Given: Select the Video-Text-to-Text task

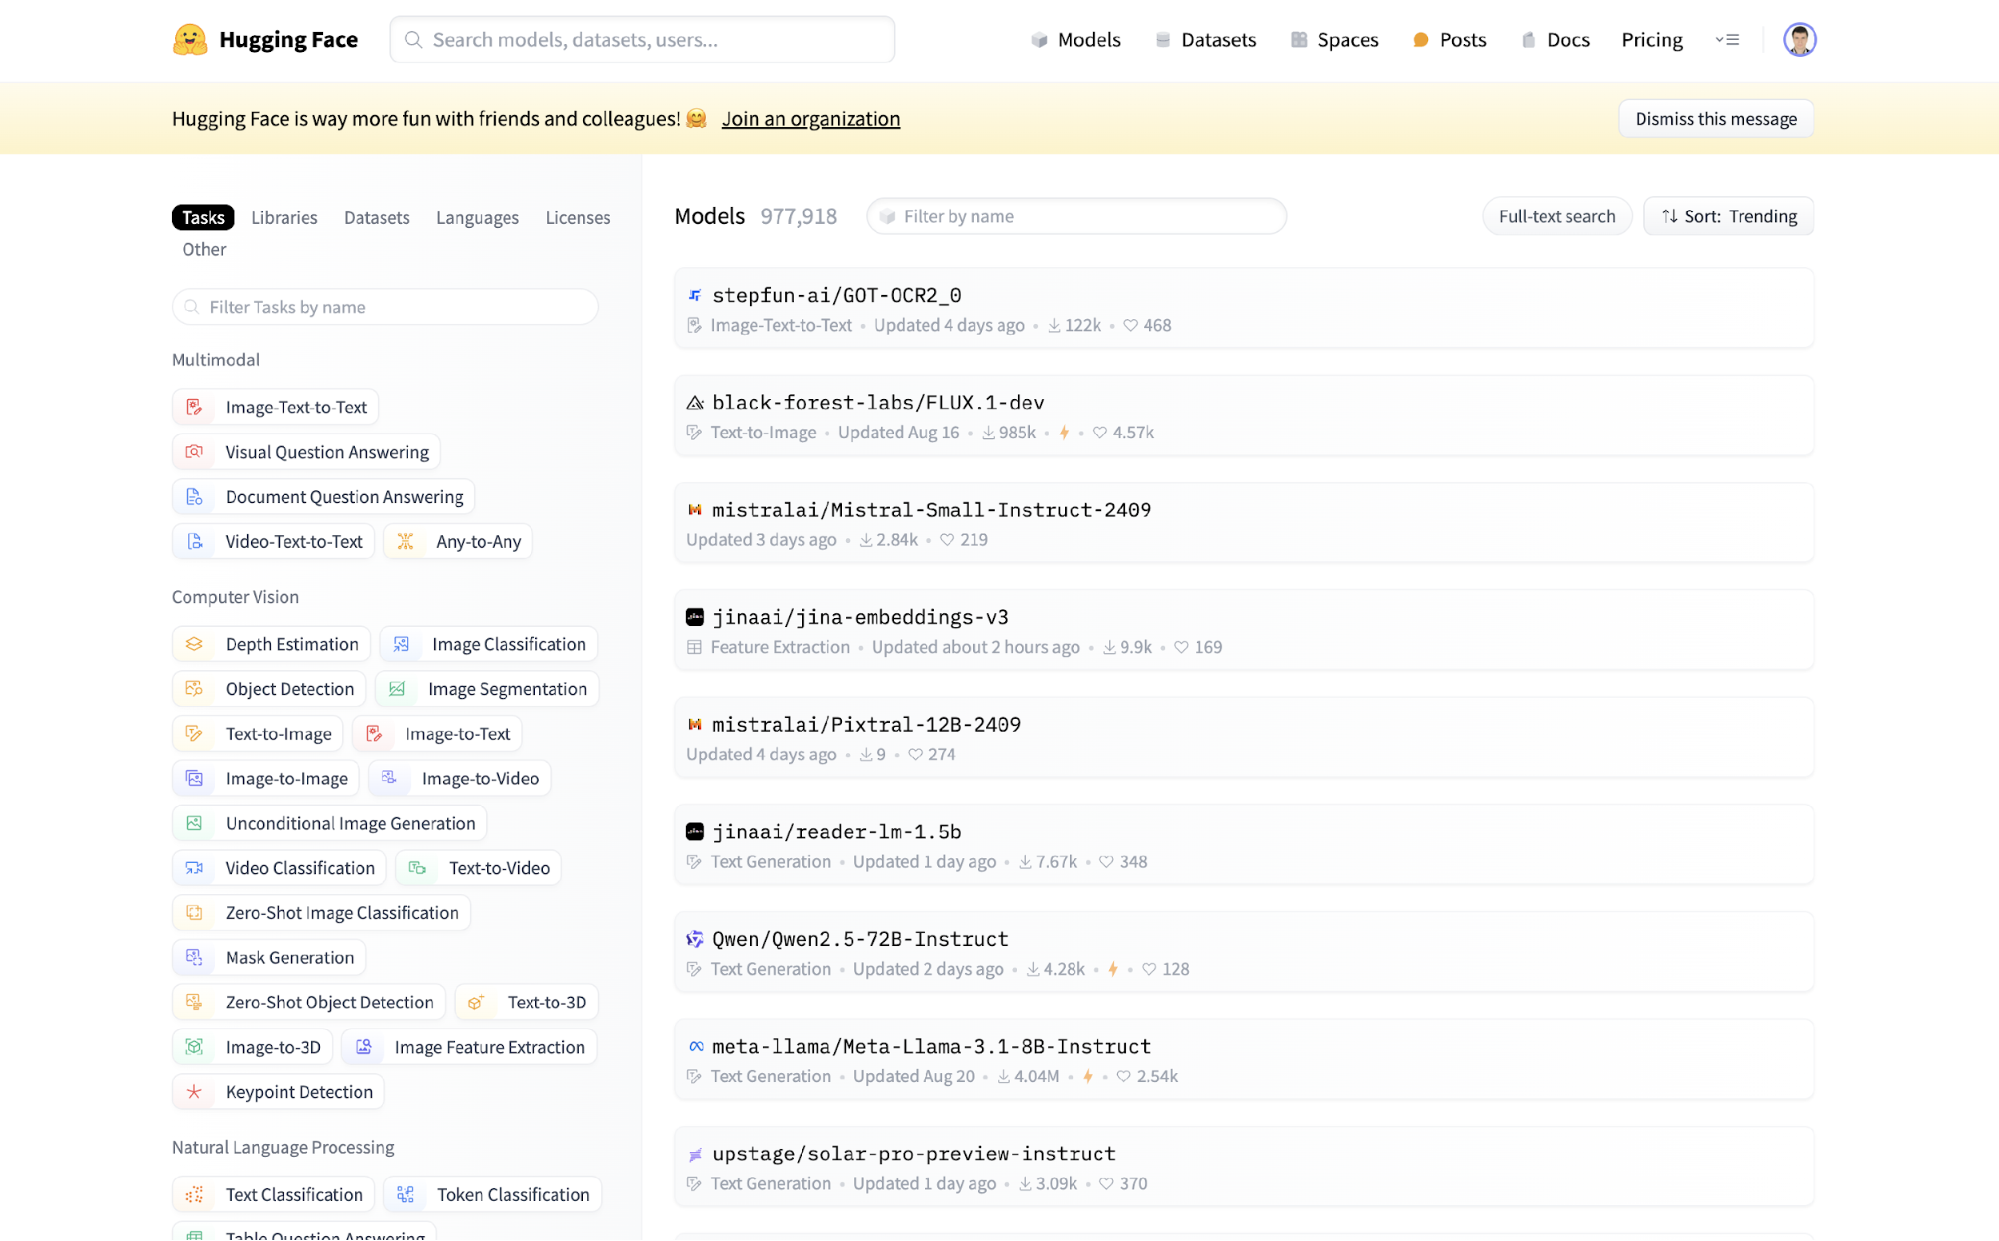Looking at the screenshot, I should pyautogui.click(x=273, y=541).
